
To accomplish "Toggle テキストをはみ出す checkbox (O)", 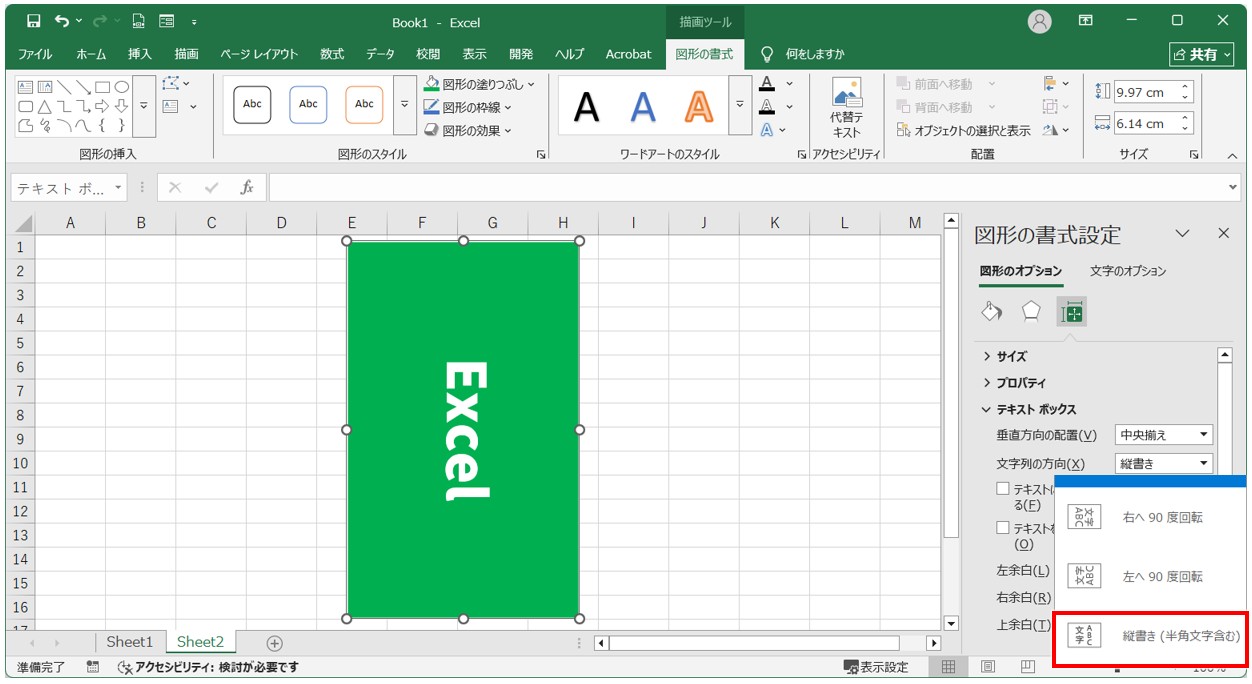I will click(1003, 527).
